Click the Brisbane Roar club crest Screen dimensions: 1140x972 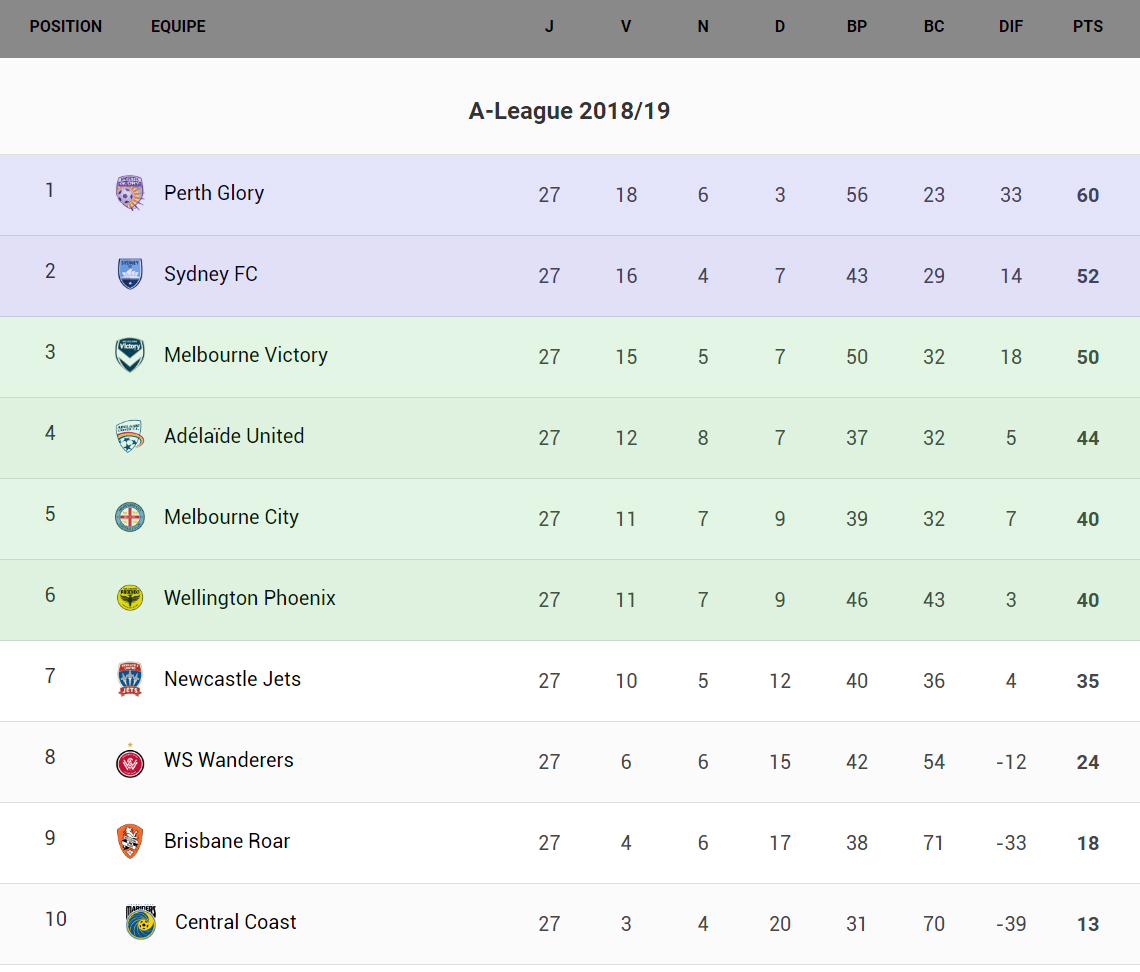pos(130,841)
